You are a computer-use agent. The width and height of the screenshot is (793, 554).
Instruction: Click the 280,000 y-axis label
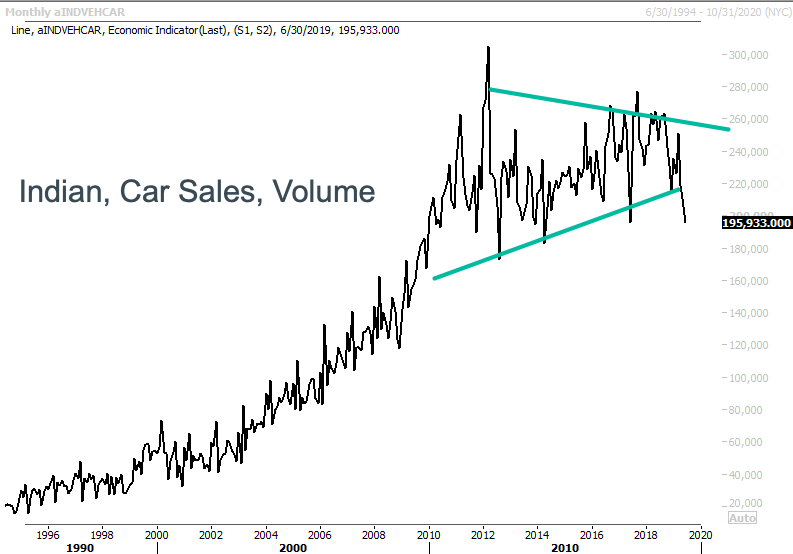tap(748, 87)
